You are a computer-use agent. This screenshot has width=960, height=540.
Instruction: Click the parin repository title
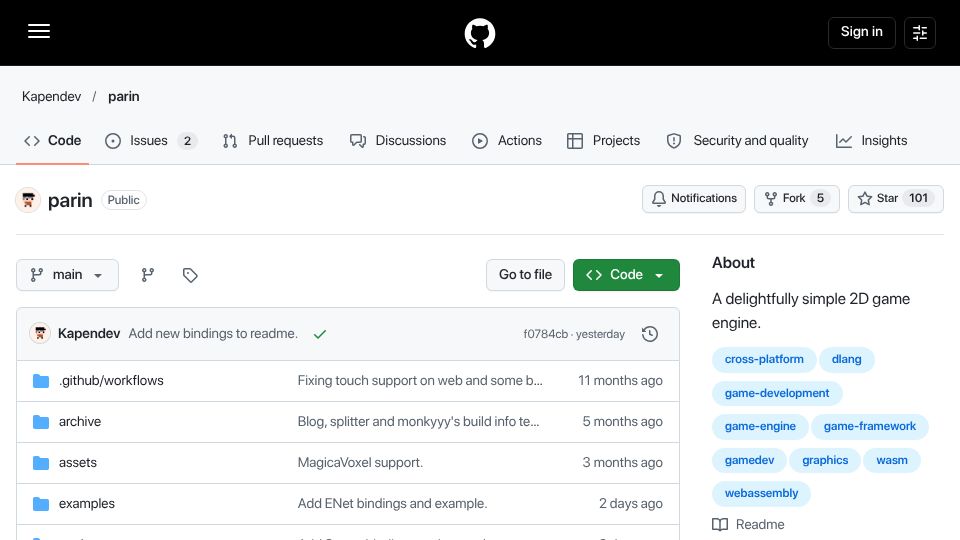70,200
